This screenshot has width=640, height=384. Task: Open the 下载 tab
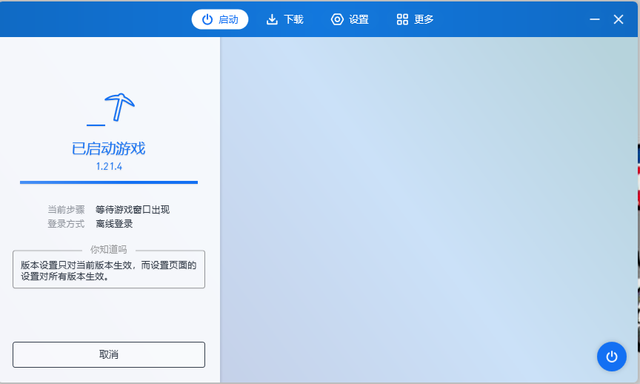click(293, 19)
